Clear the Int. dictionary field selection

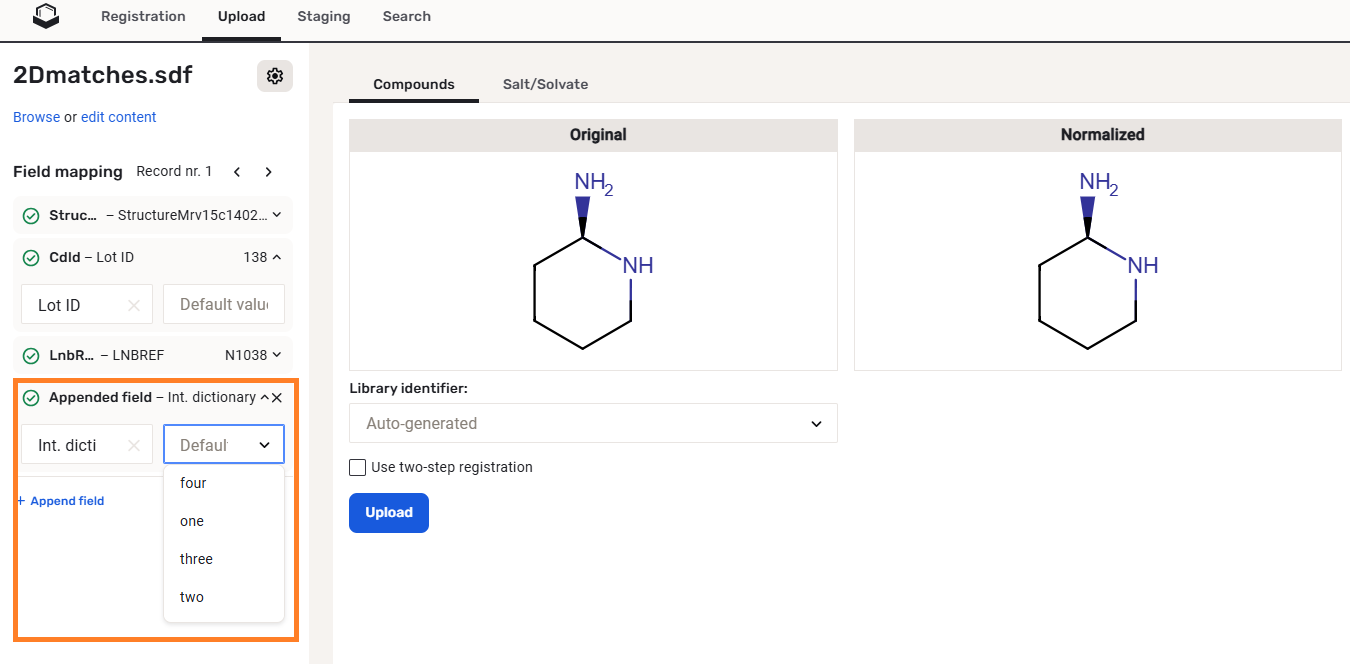coord(134,446)
